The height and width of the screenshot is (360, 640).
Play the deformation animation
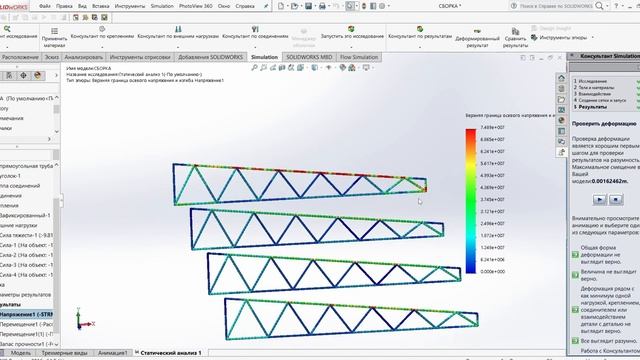point(599,200)
